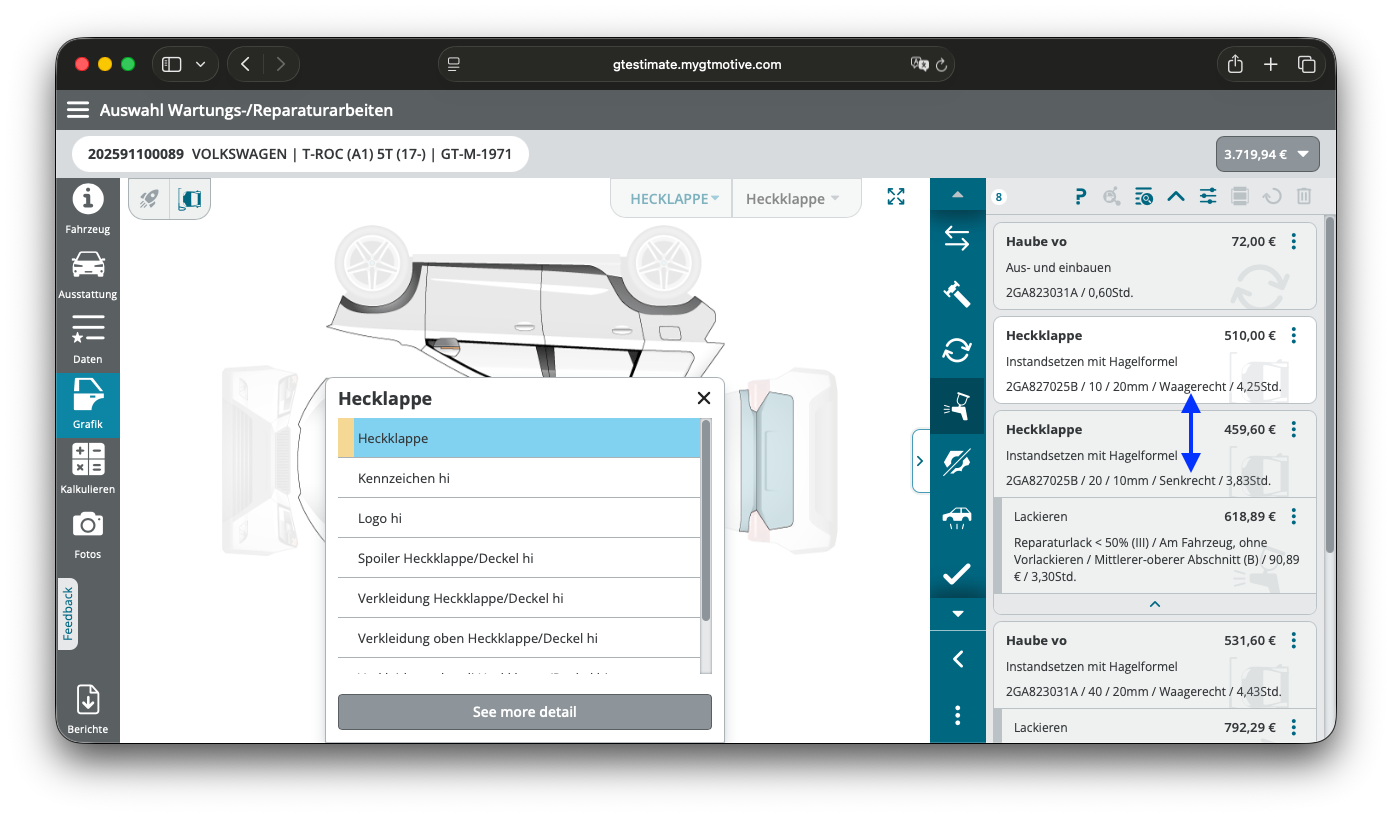Open the Kalkulieren calculator section
Viewport: 1392px width, 817px height.
[x=88, y=469]
